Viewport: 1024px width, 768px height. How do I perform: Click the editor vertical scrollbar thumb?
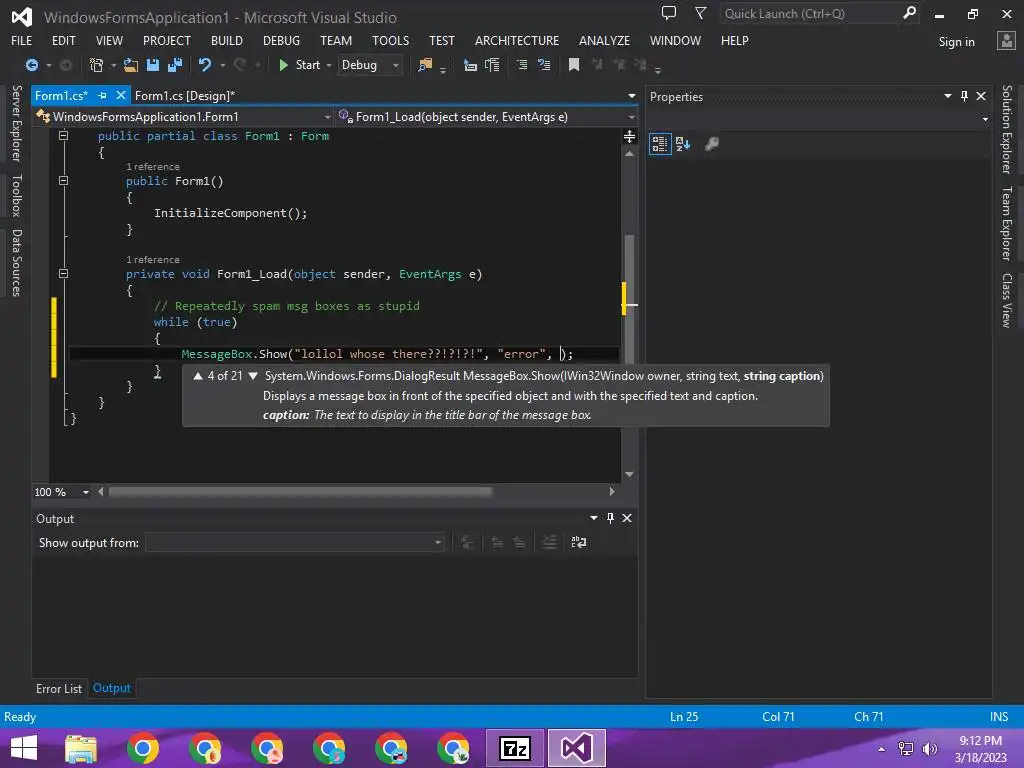click(630, 298)
